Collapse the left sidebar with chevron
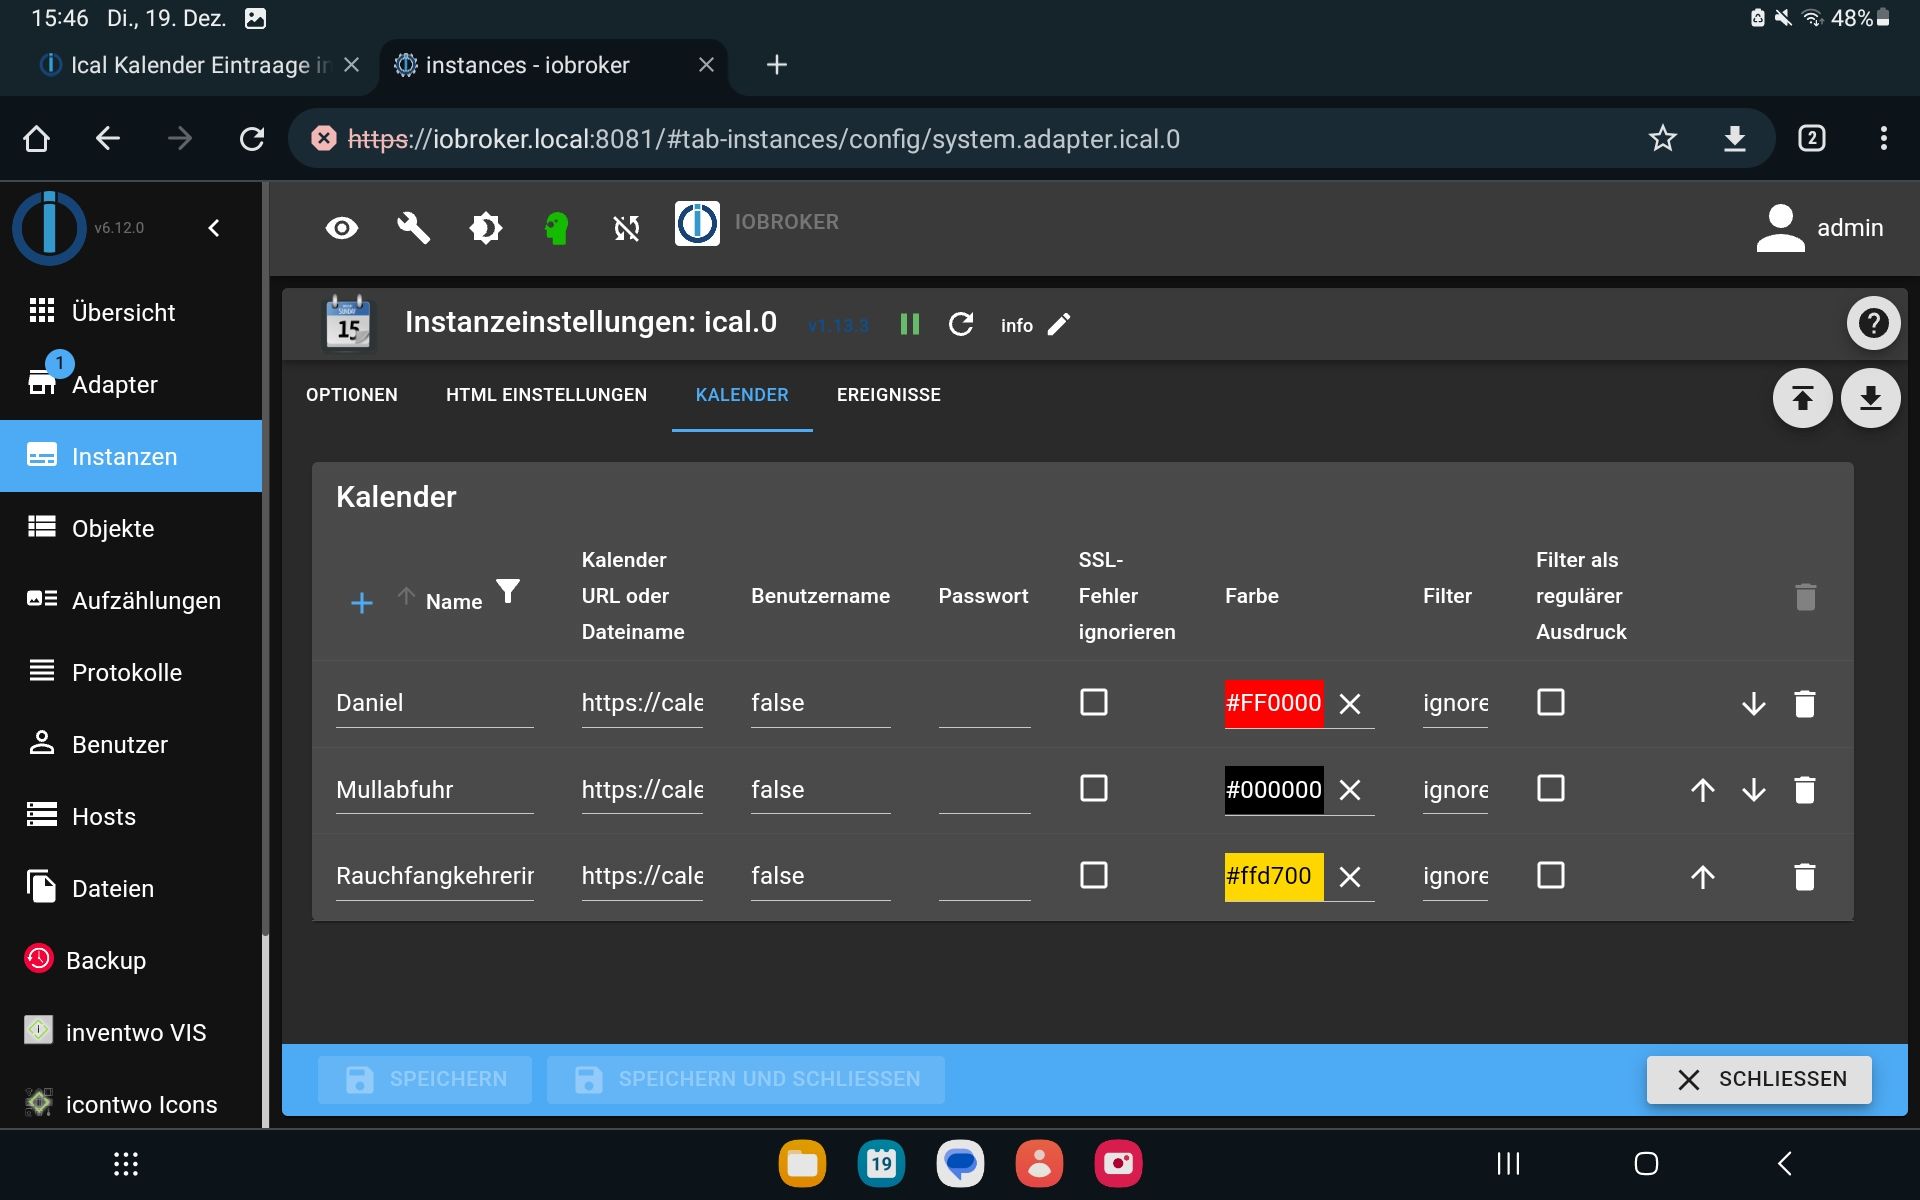This screenshot has height=1200, width=1920. click(x=214, y=228)
